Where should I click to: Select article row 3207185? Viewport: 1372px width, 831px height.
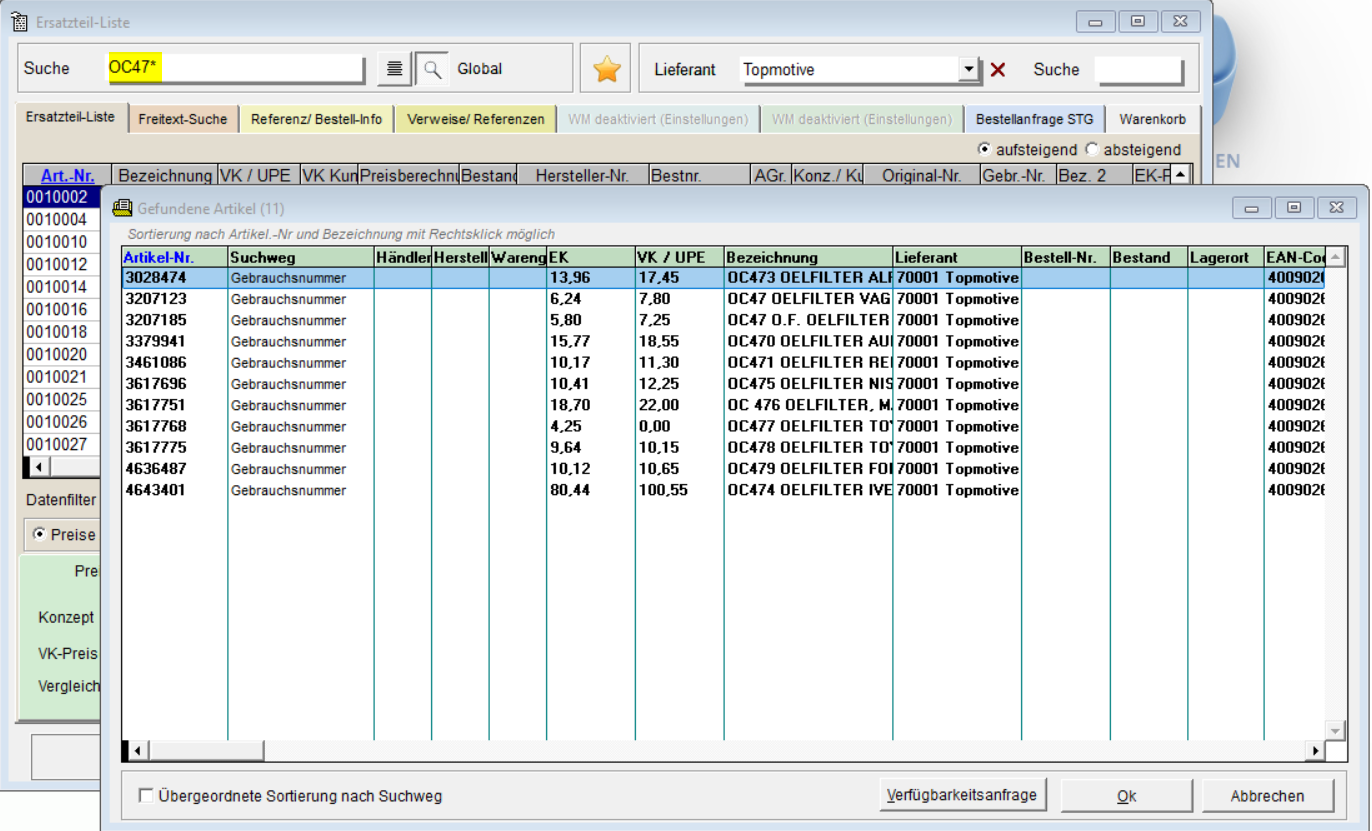tap(723, 320)
